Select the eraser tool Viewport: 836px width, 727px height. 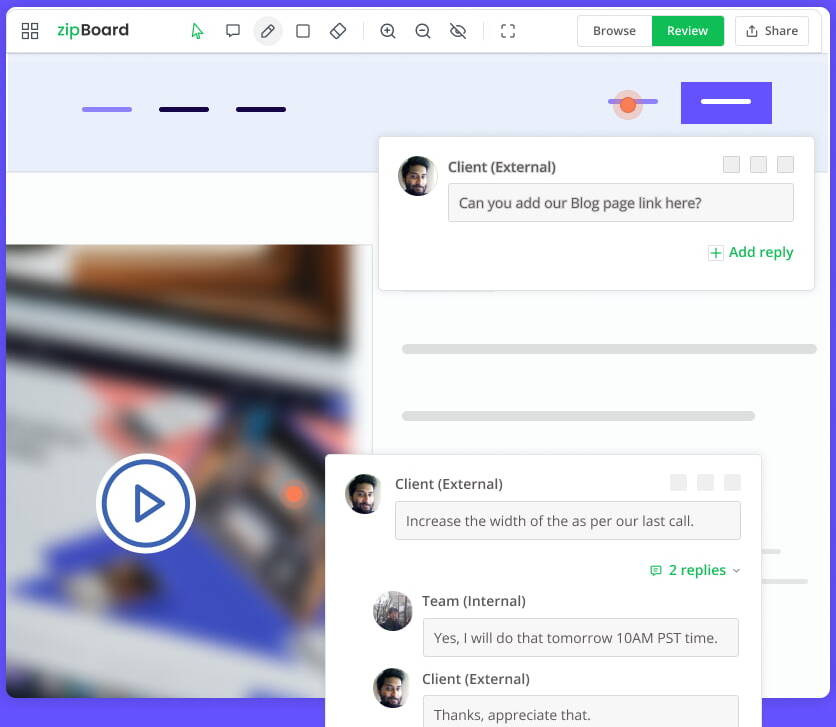tap(338, 31)
